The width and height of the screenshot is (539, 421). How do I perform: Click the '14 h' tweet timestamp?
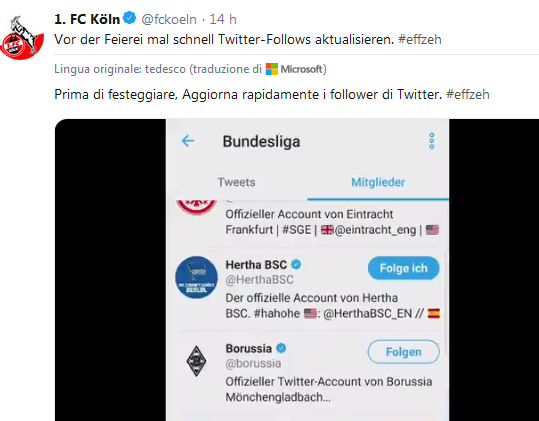coord(223,19)
